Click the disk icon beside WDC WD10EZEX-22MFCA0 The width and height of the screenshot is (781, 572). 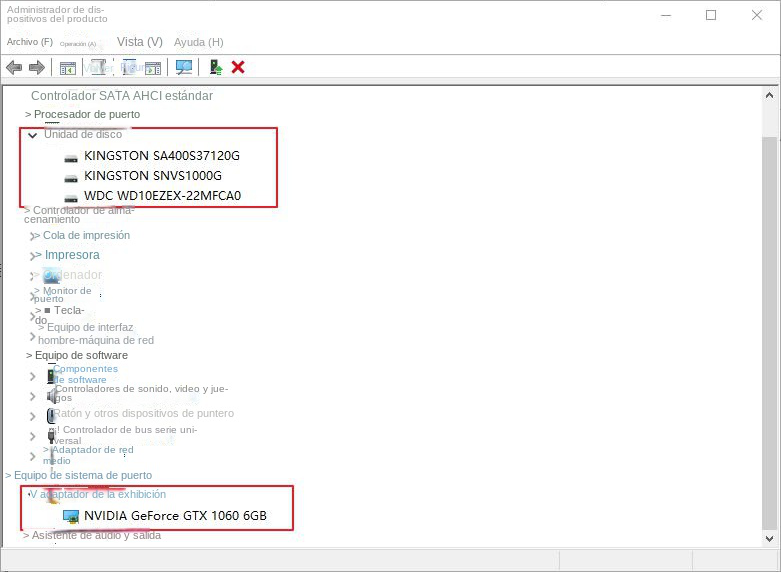71,198
